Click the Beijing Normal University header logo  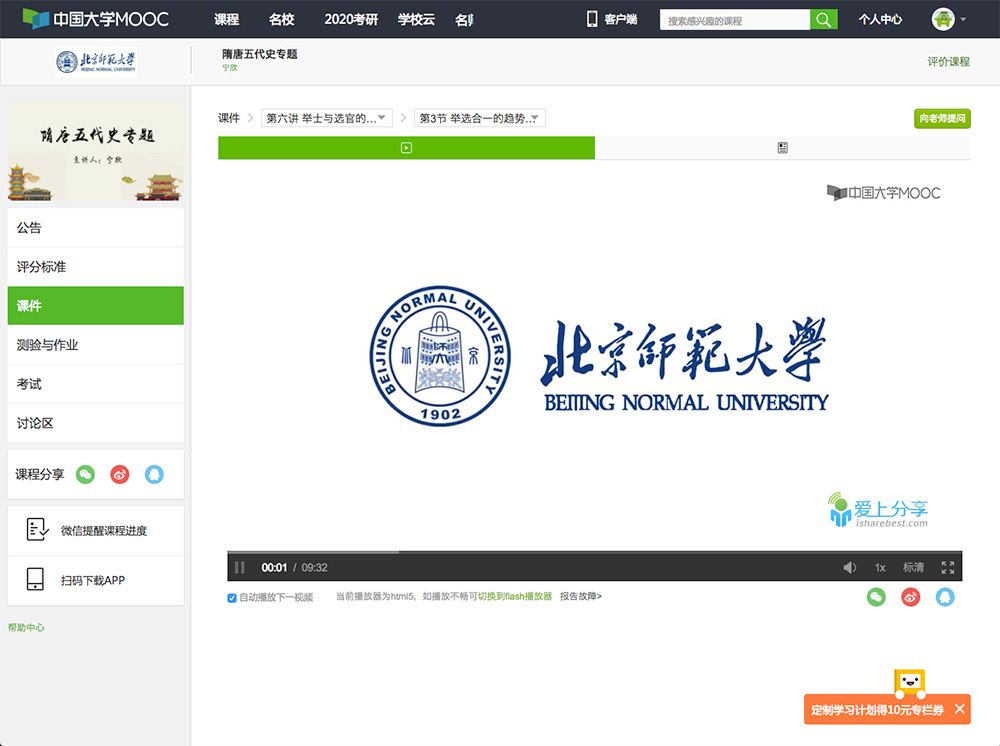click(96, 62)
